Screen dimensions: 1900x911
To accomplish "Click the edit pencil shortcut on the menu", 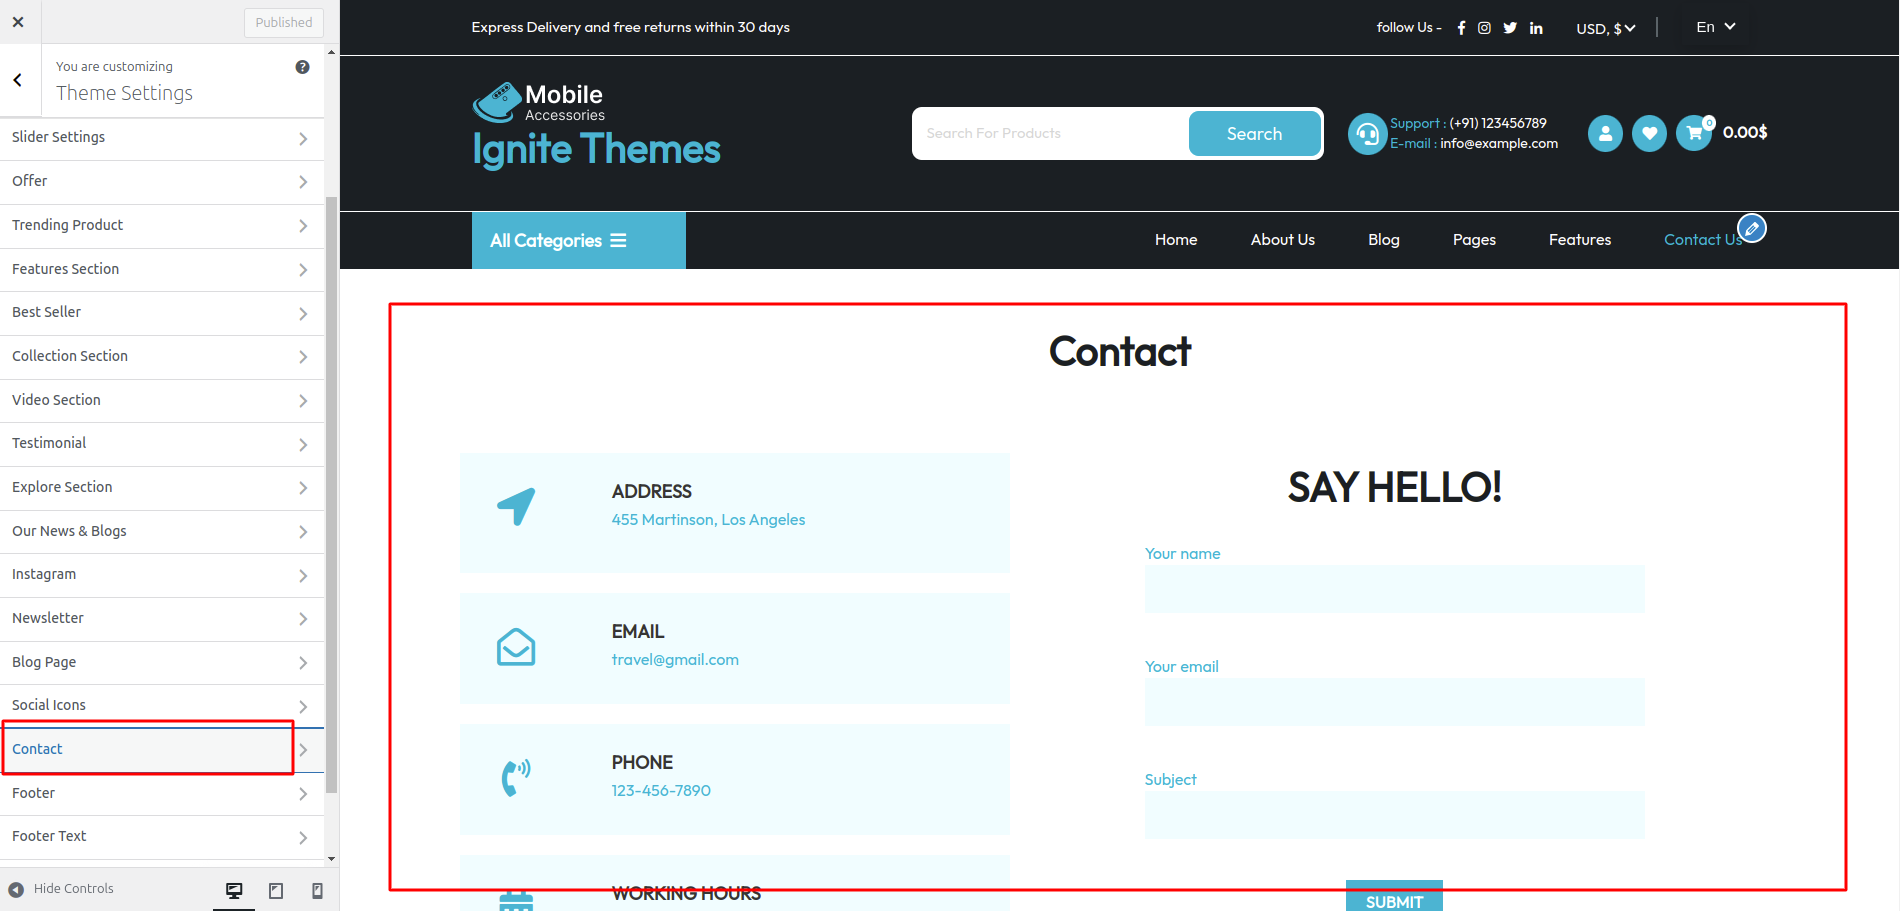I will coord(1752,228).
